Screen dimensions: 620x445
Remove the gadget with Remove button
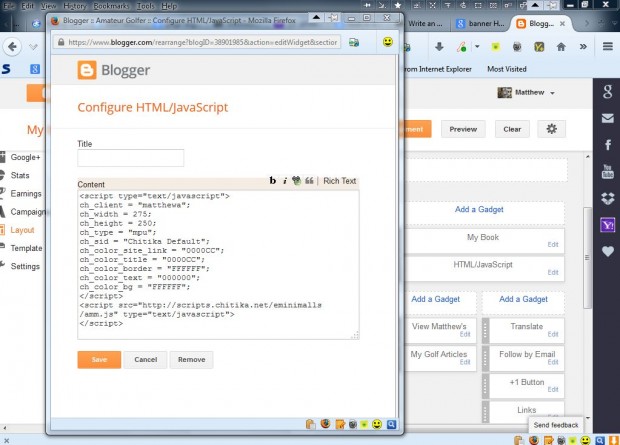coord(191,360)
